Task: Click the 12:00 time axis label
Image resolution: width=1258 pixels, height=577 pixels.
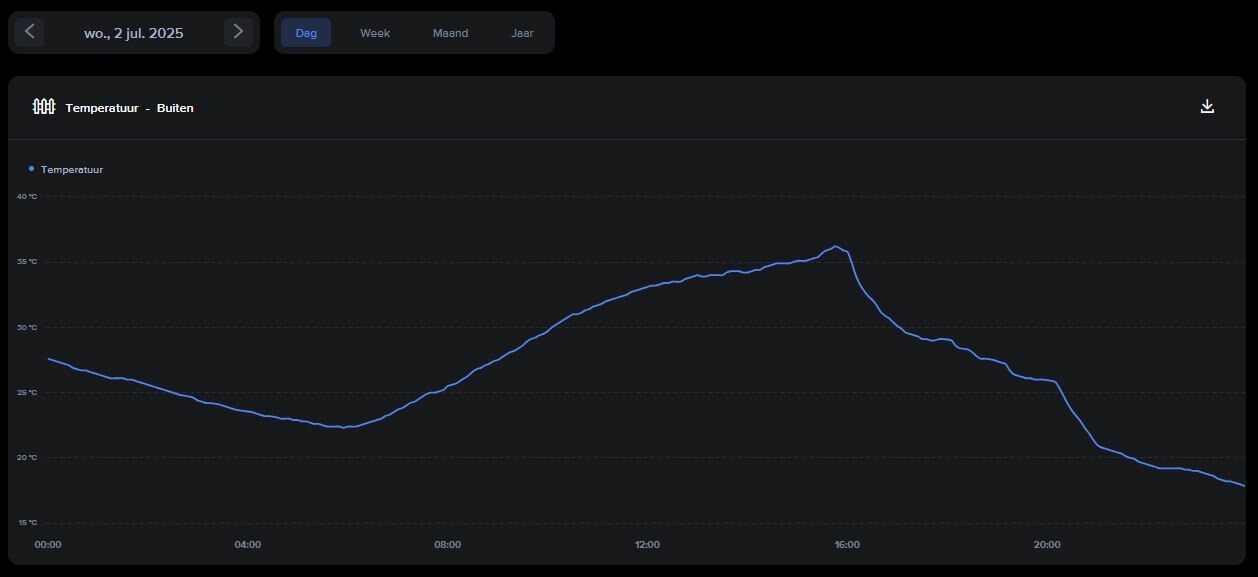Action: (647, 545)
